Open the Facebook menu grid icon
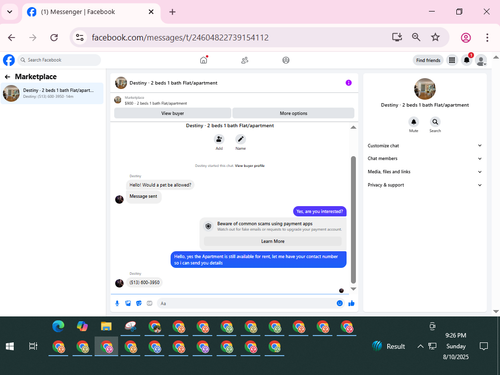 tap(452, 60)
